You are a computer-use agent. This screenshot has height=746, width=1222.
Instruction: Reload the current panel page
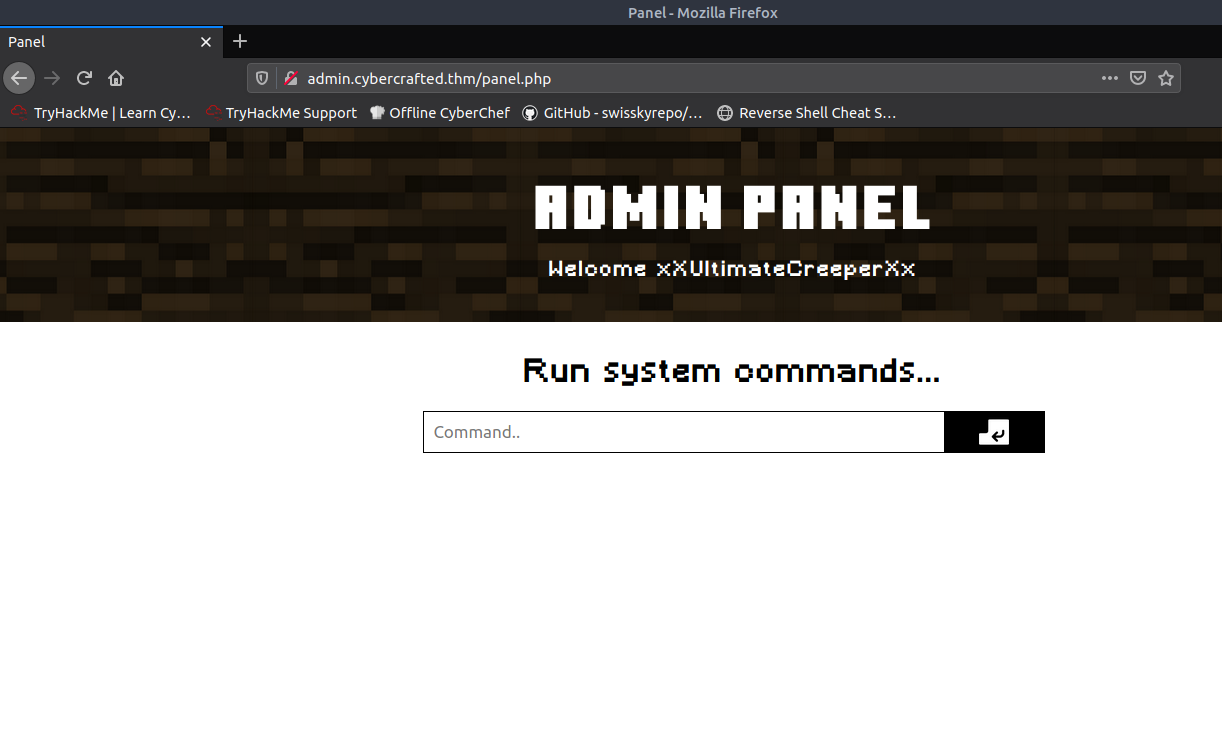[85, 78]
